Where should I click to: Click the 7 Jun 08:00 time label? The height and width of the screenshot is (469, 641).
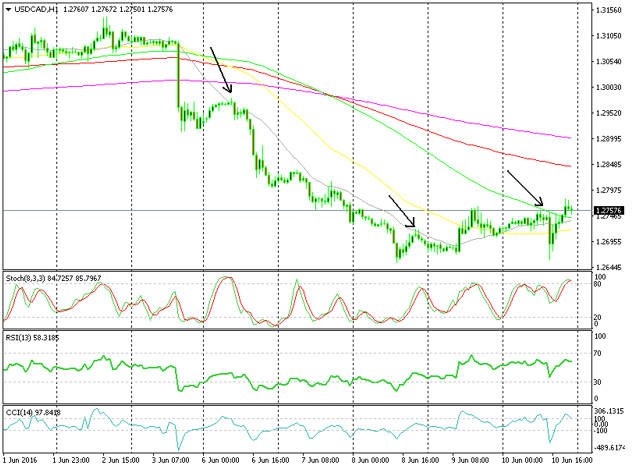coord(320,460)
